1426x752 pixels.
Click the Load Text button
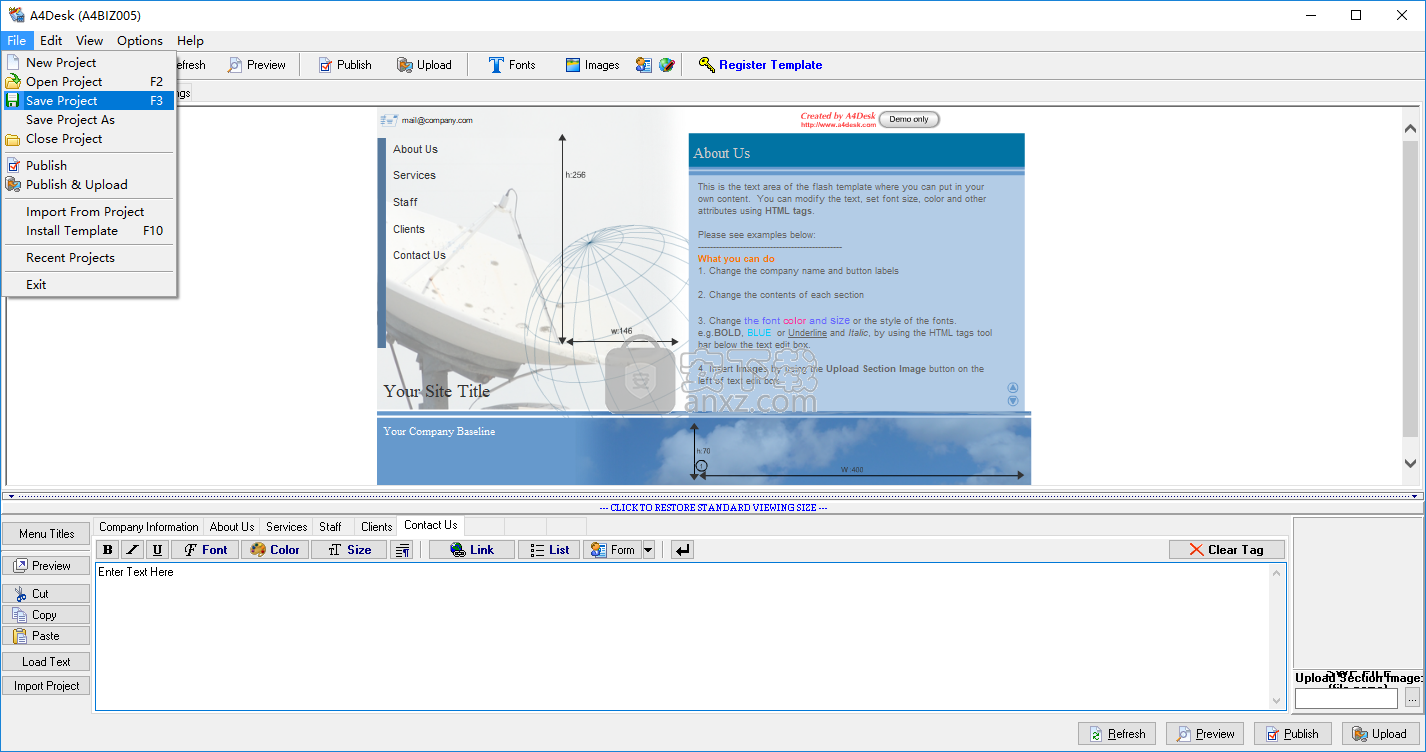pos(46,662)
